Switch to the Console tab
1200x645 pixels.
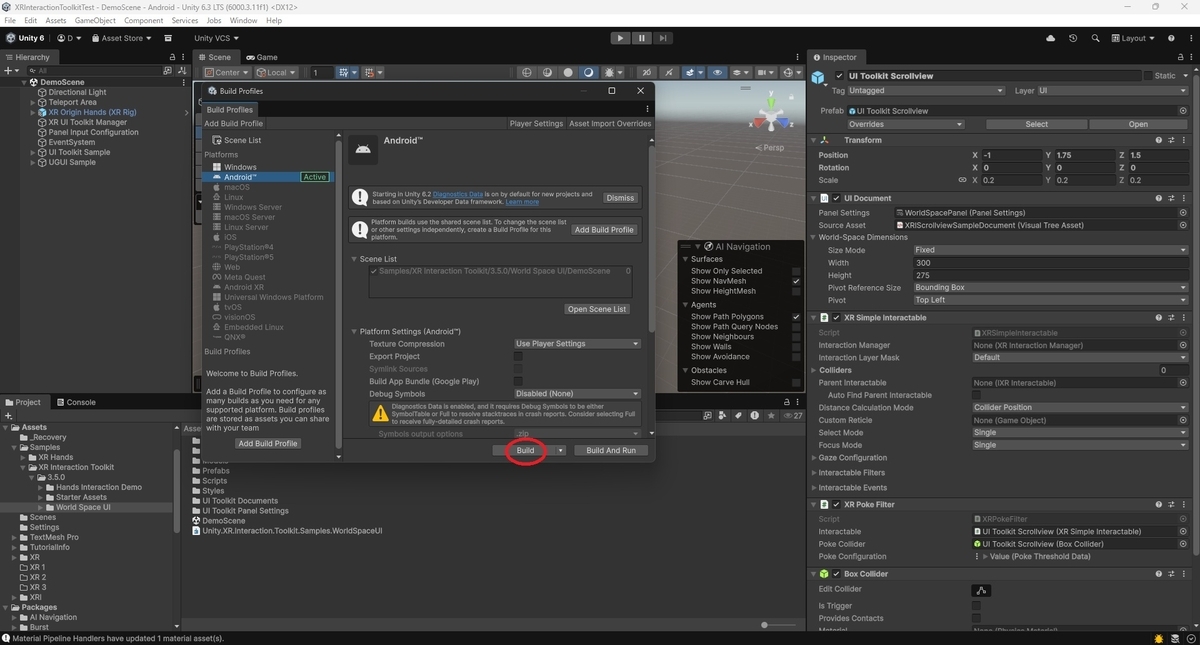[75, 402]
